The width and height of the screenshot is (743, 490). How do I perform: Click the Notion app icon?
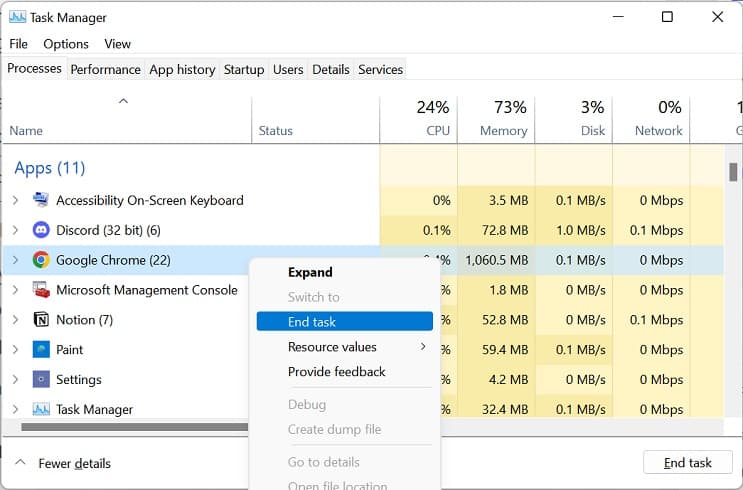41,319
